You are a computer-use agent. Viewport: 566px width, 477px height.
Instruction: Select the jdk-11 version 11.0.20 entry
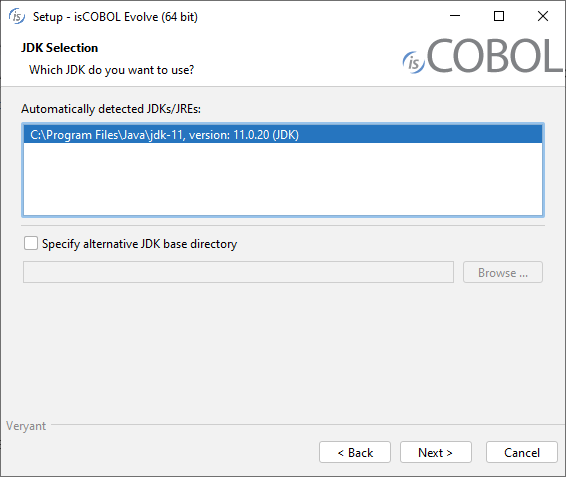click(x=283, y=135)
